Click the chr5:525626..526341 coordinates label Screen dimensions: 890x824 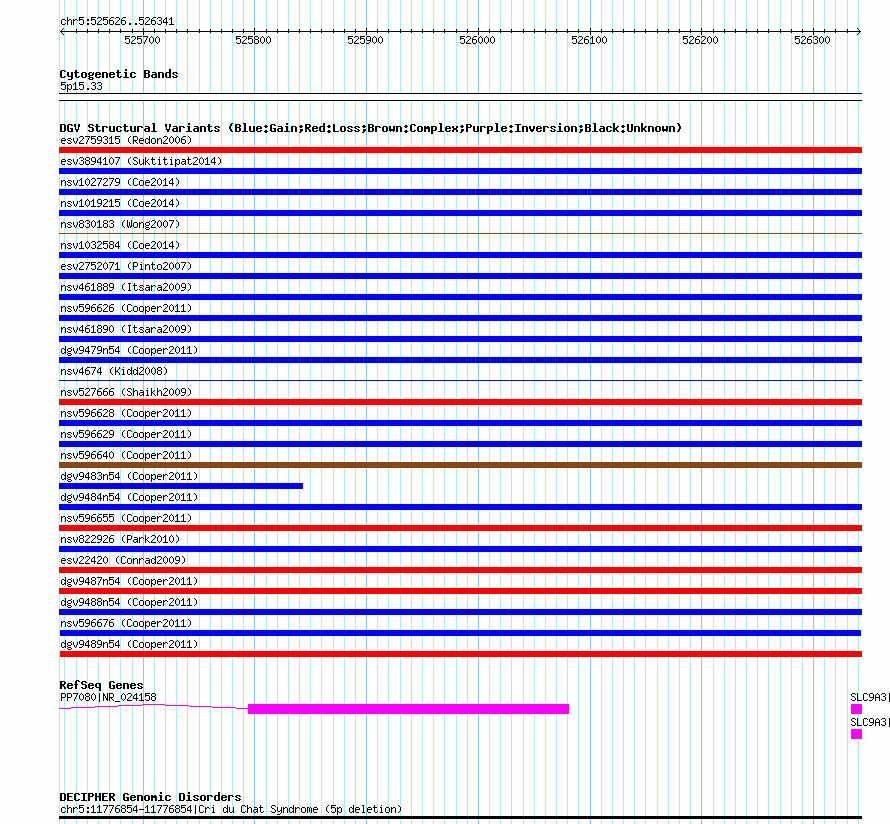(117, 22)
